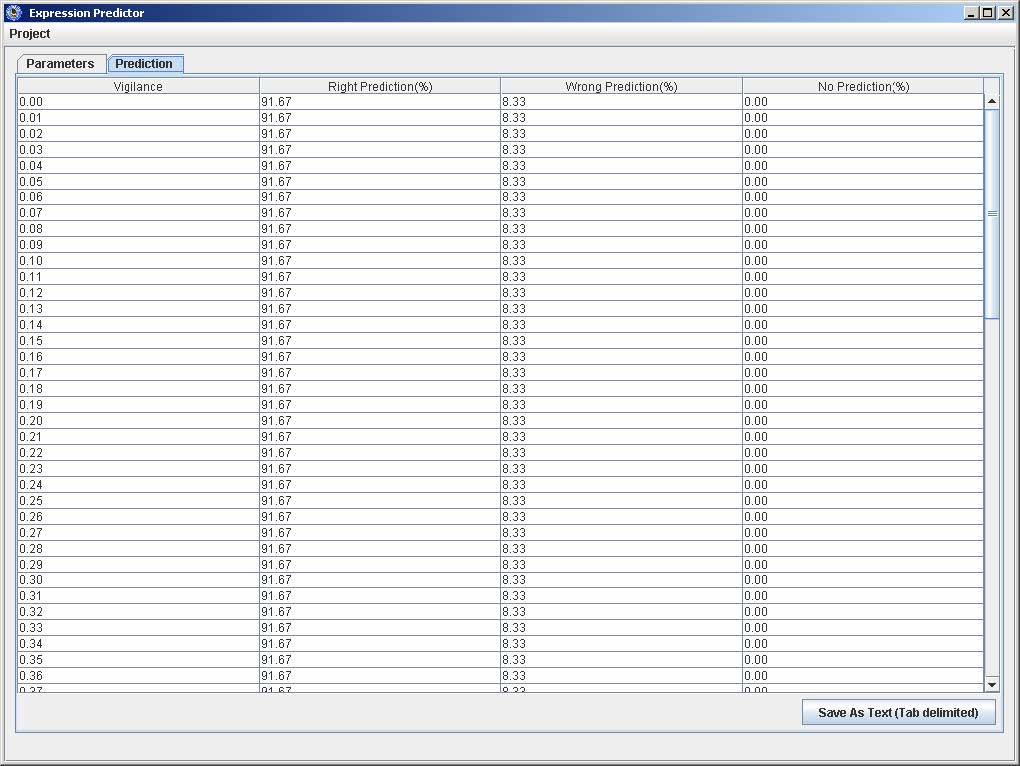Select vigilance cell 0.16
Screen dimensions: 1020x766
138,356
